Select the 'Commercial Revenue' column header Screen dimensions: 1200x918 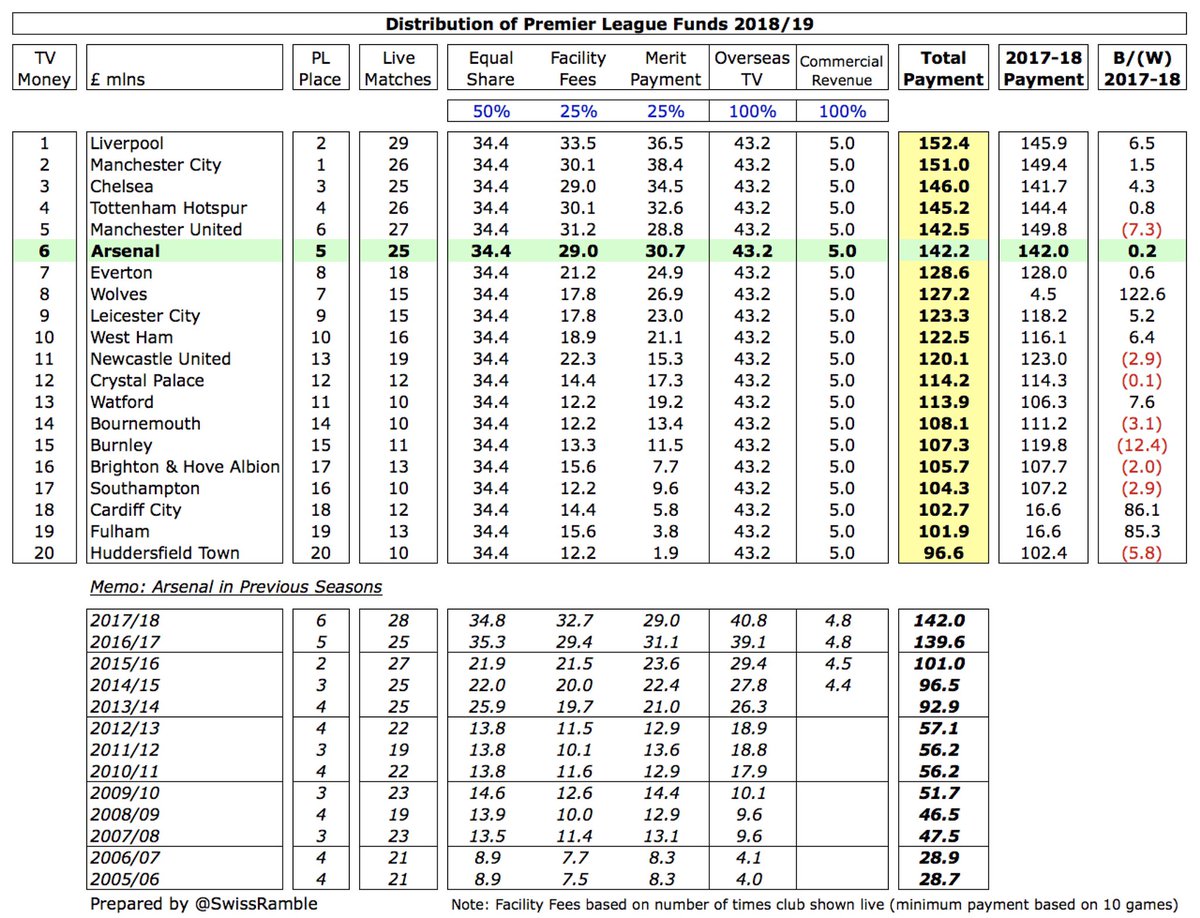point(841,70)
